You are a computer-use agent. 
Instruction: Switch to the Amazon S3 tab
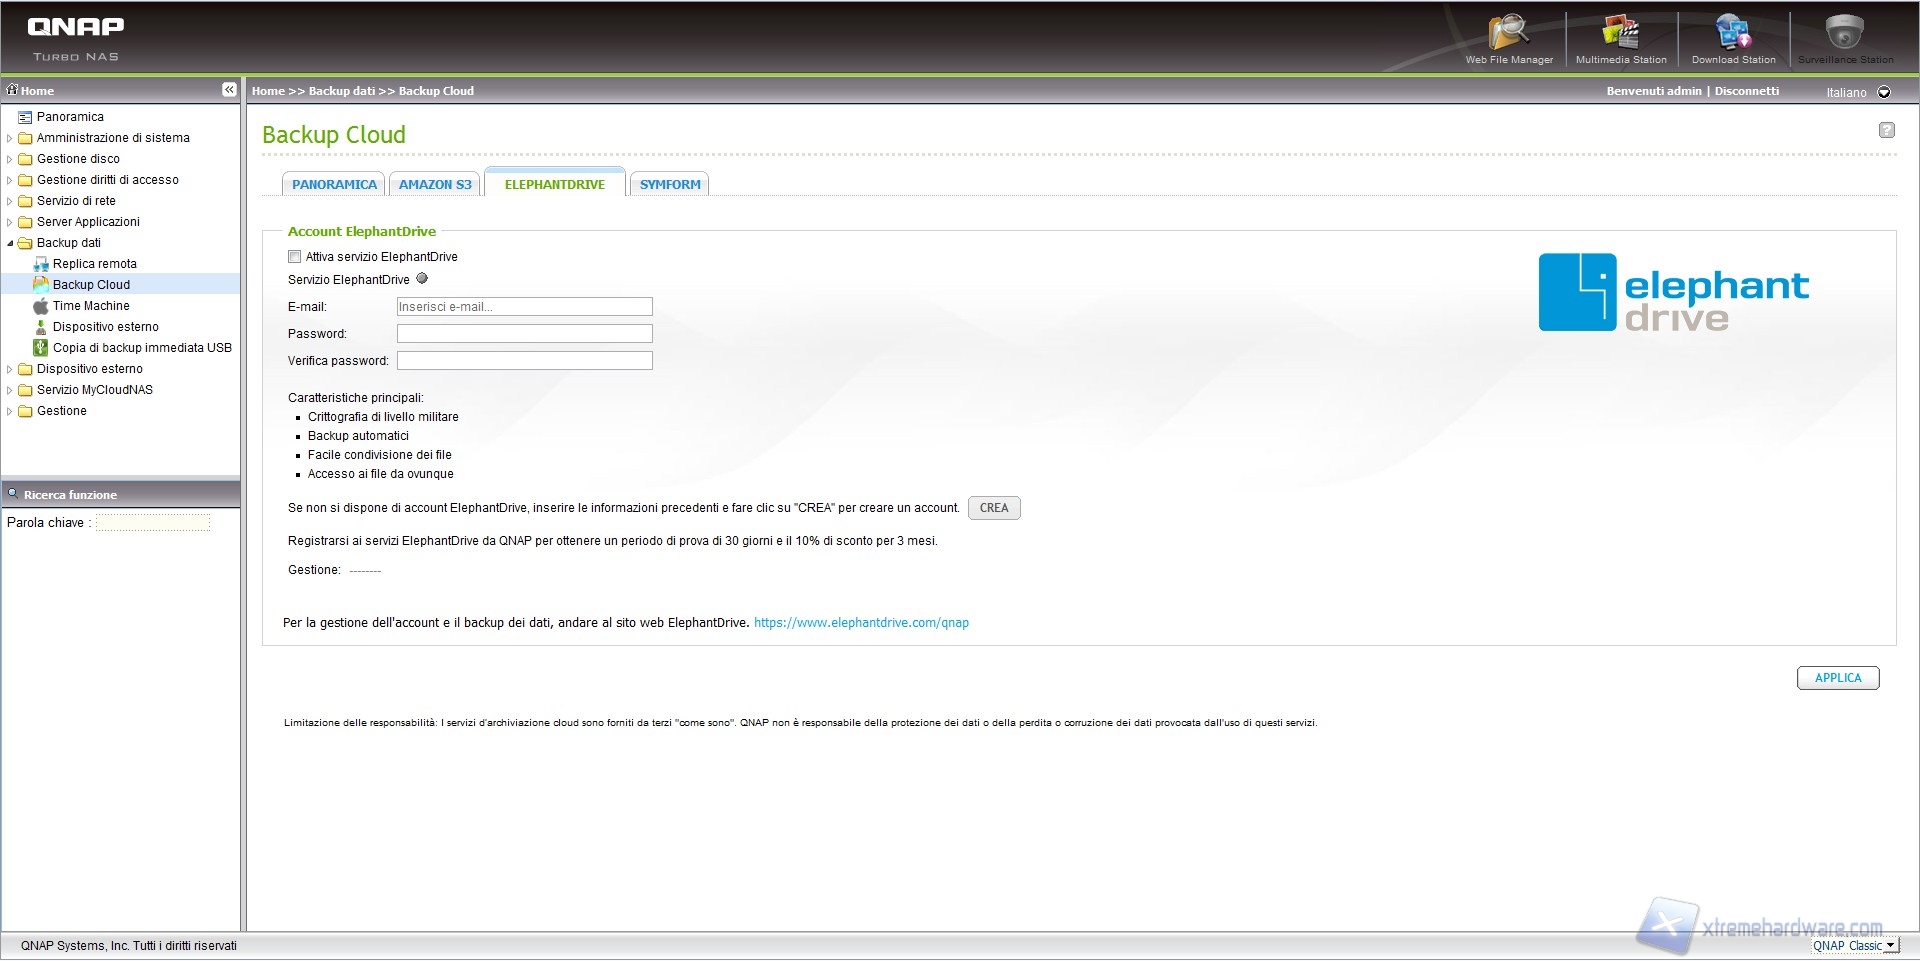pos(435,185)
